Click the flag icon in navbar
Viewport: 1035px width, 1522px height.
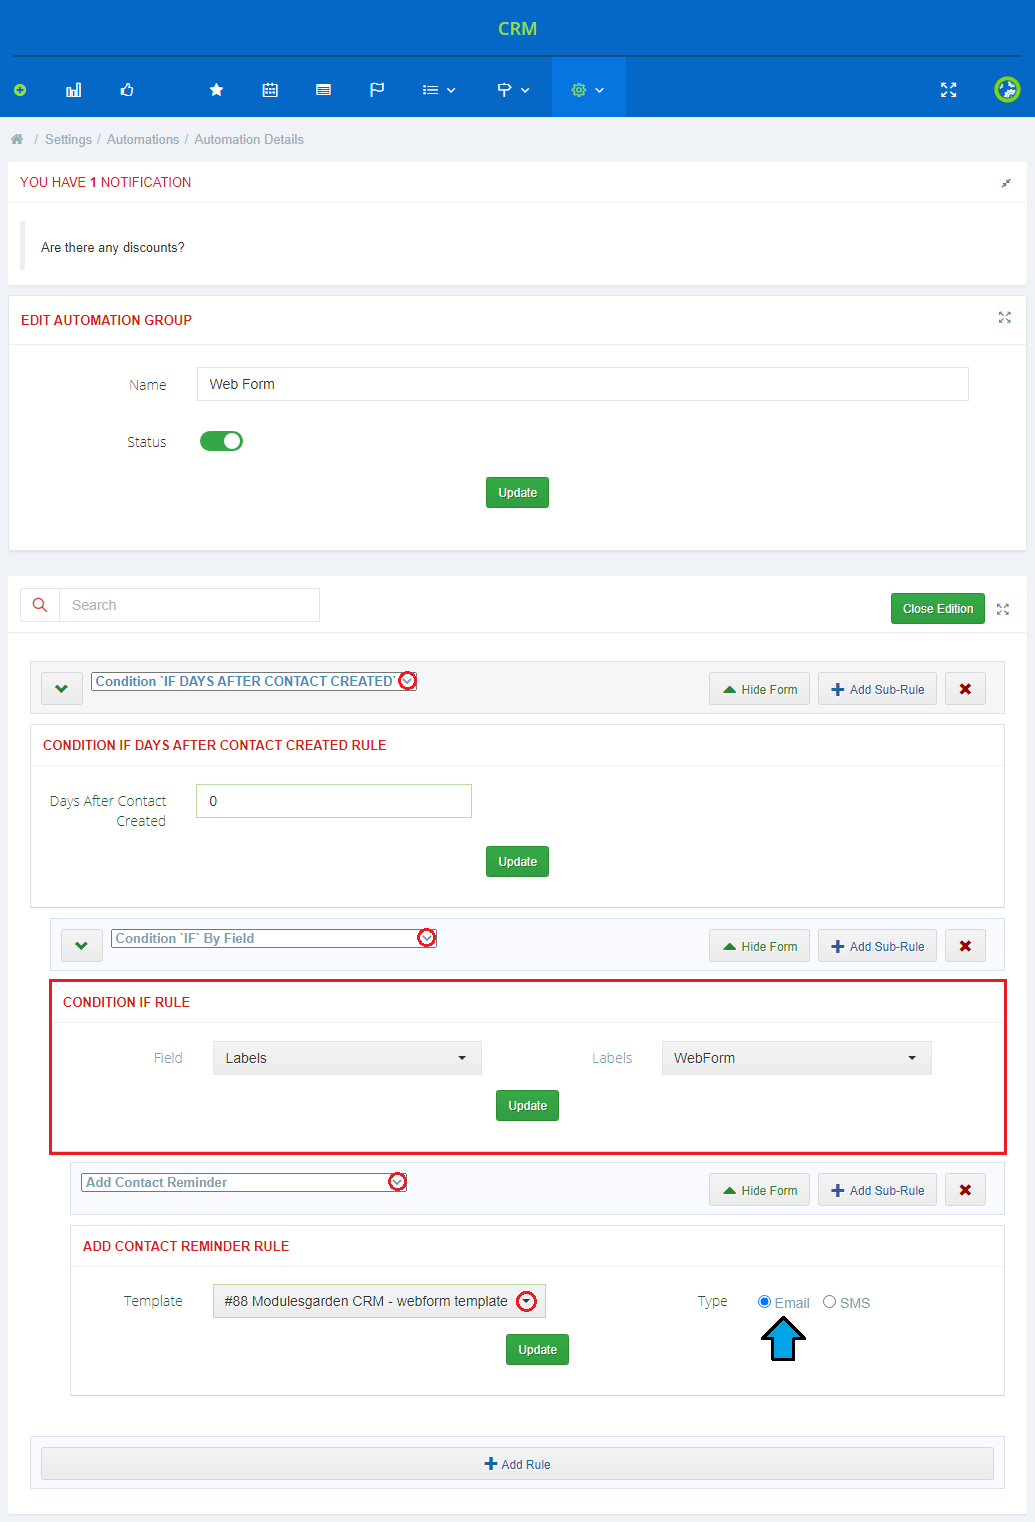pyautogui.click(x=377, y=90)
